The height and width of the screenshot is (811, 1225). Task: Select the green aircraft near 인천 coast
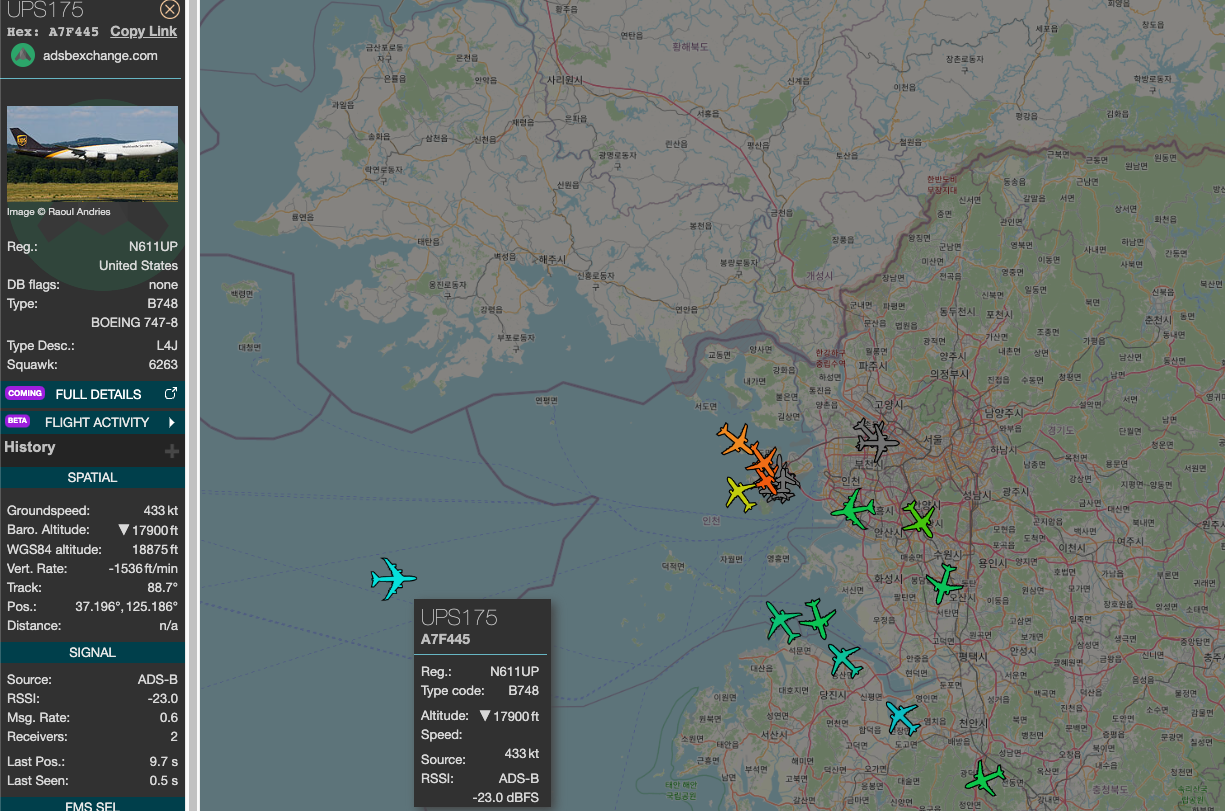pos(853,509)
